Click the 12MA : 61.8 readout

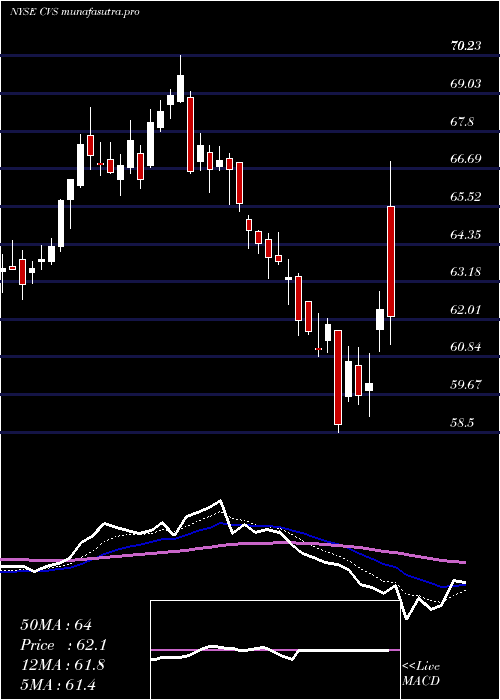click(x=62, y=665)
